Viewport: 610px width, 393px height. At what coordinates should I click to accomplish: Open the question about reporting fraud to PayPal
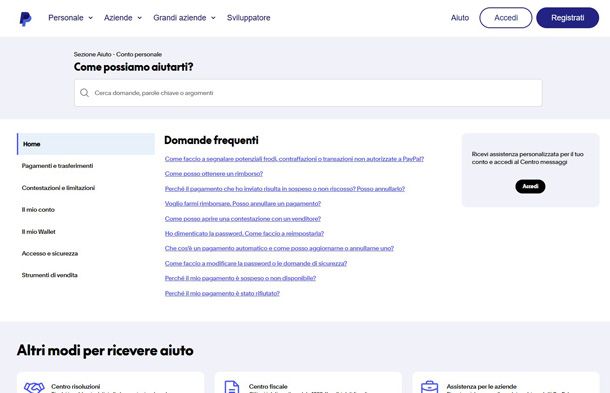click(294, 159)
